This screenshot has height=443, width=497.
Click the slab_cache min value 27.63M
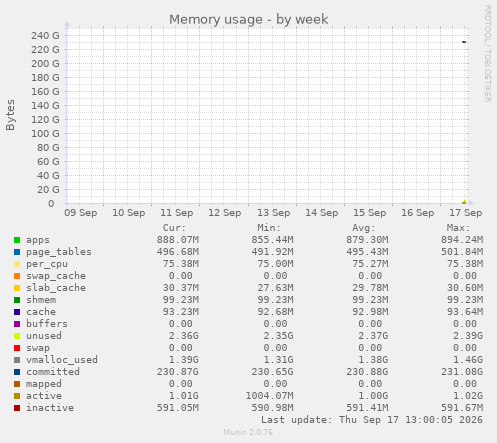pyautogui.click(x=275, y=288)
